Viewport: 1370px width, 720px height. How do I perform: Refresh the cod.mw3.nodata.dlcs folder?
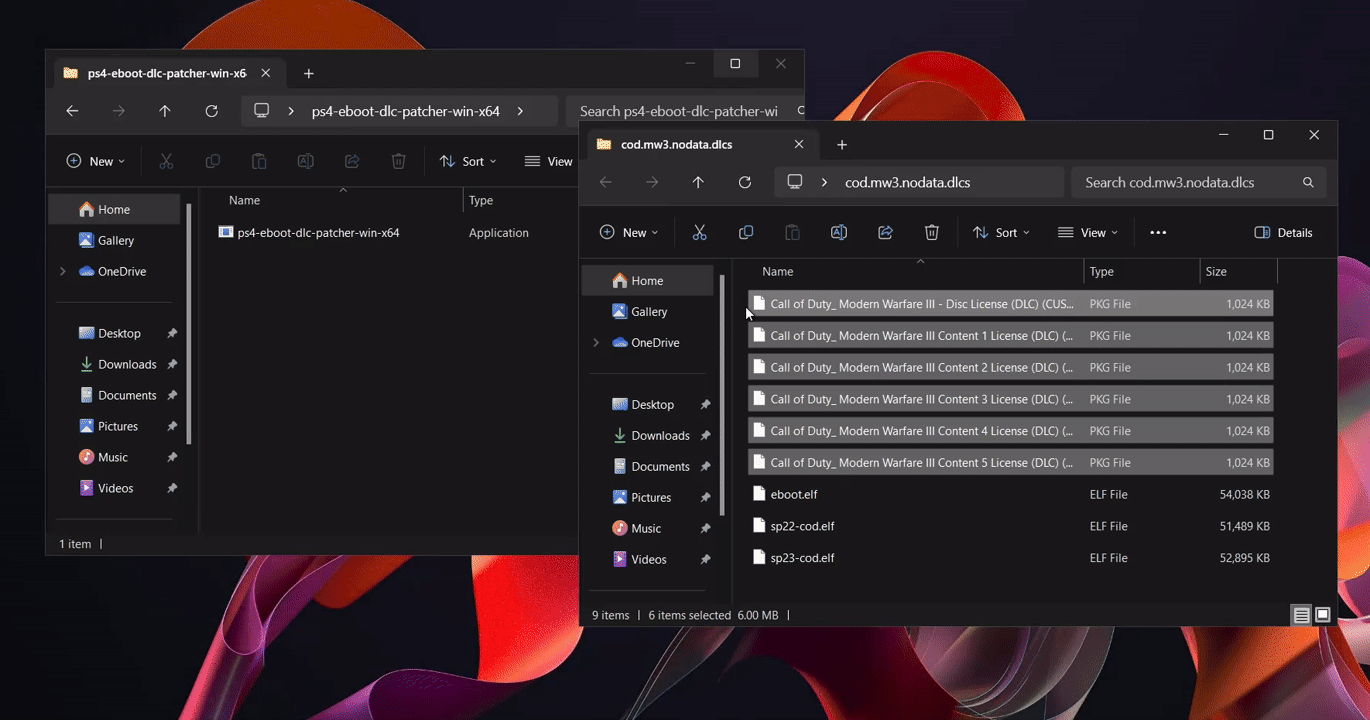pos(744,182)
